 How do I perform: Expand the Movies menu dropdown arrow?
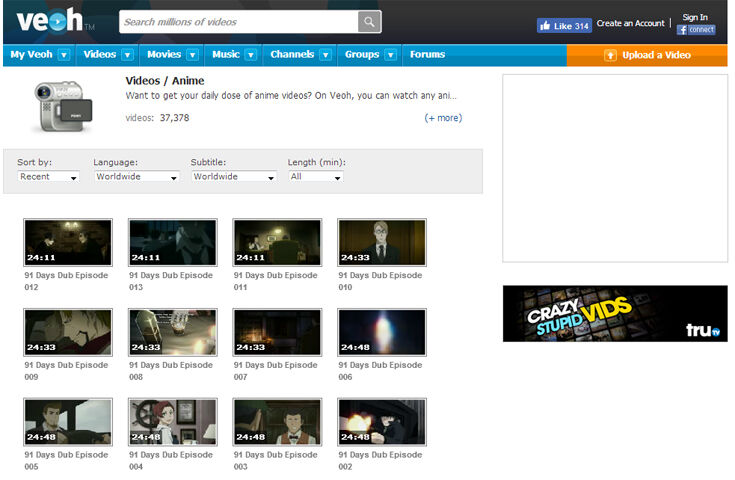[x=193, y=55]
